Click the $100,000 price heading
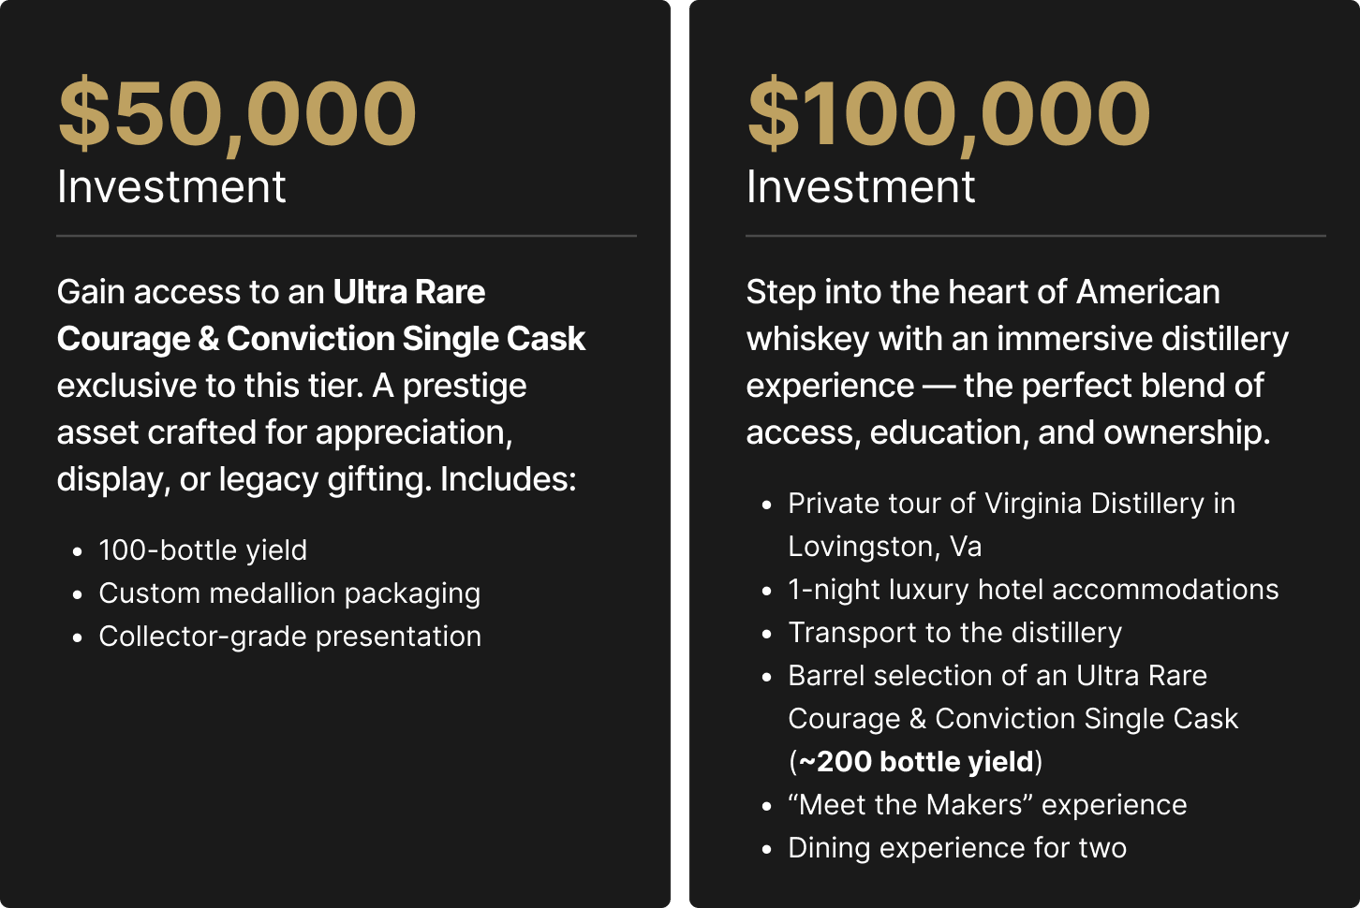This screenshot has width=1360, height=908. coord(949,115)
